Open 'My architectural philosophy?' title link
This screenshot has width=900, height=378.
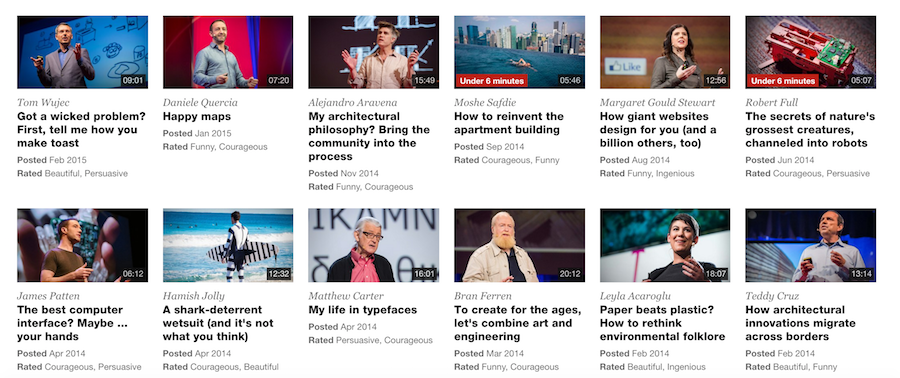coord(369,137)
